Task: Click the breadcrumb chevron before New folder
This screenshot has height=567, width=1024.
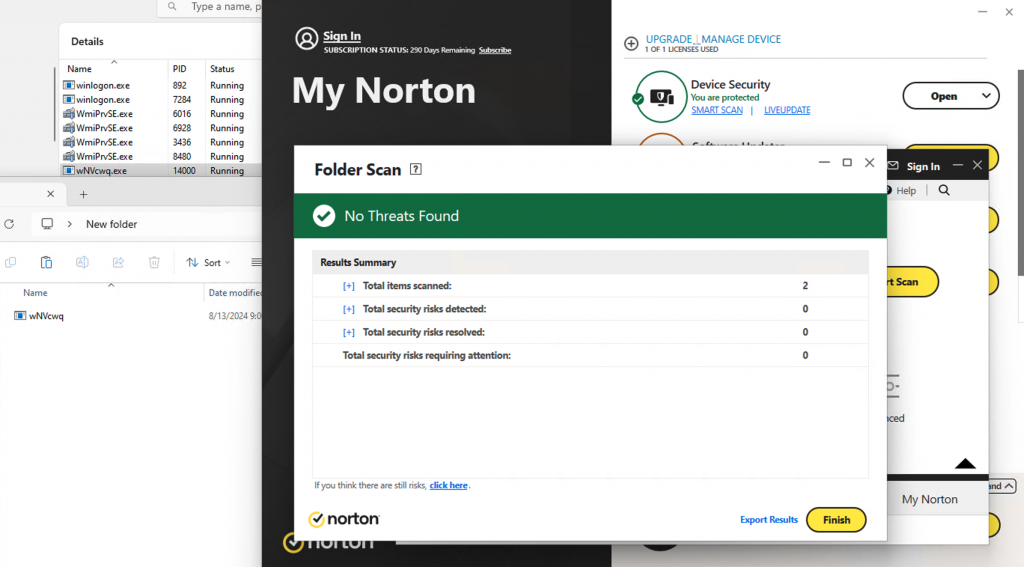Action: coord(69,224)
